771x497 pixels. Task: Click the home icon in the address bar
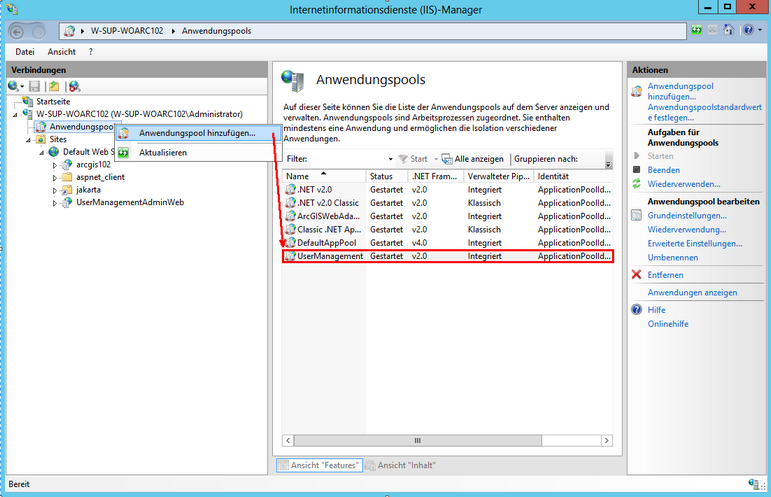(728, 30)
